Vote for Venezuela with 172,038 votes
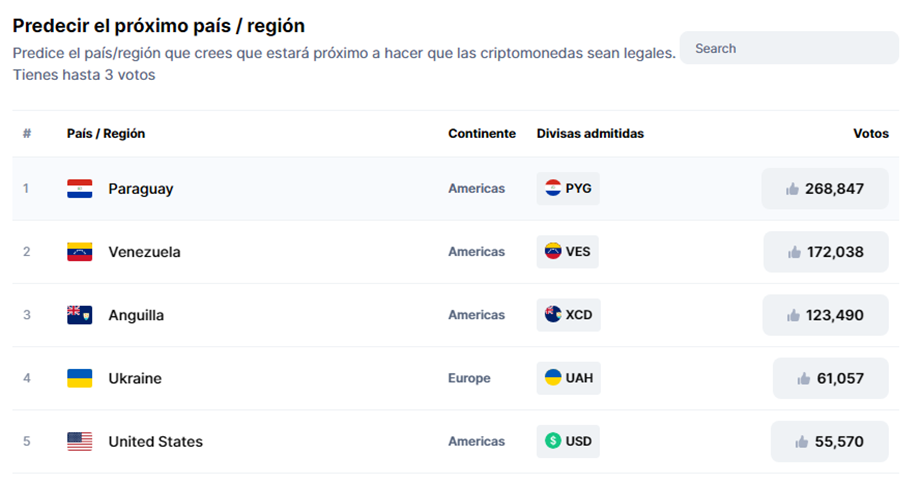The image size is (921, 484). click(x=826, y=252)
